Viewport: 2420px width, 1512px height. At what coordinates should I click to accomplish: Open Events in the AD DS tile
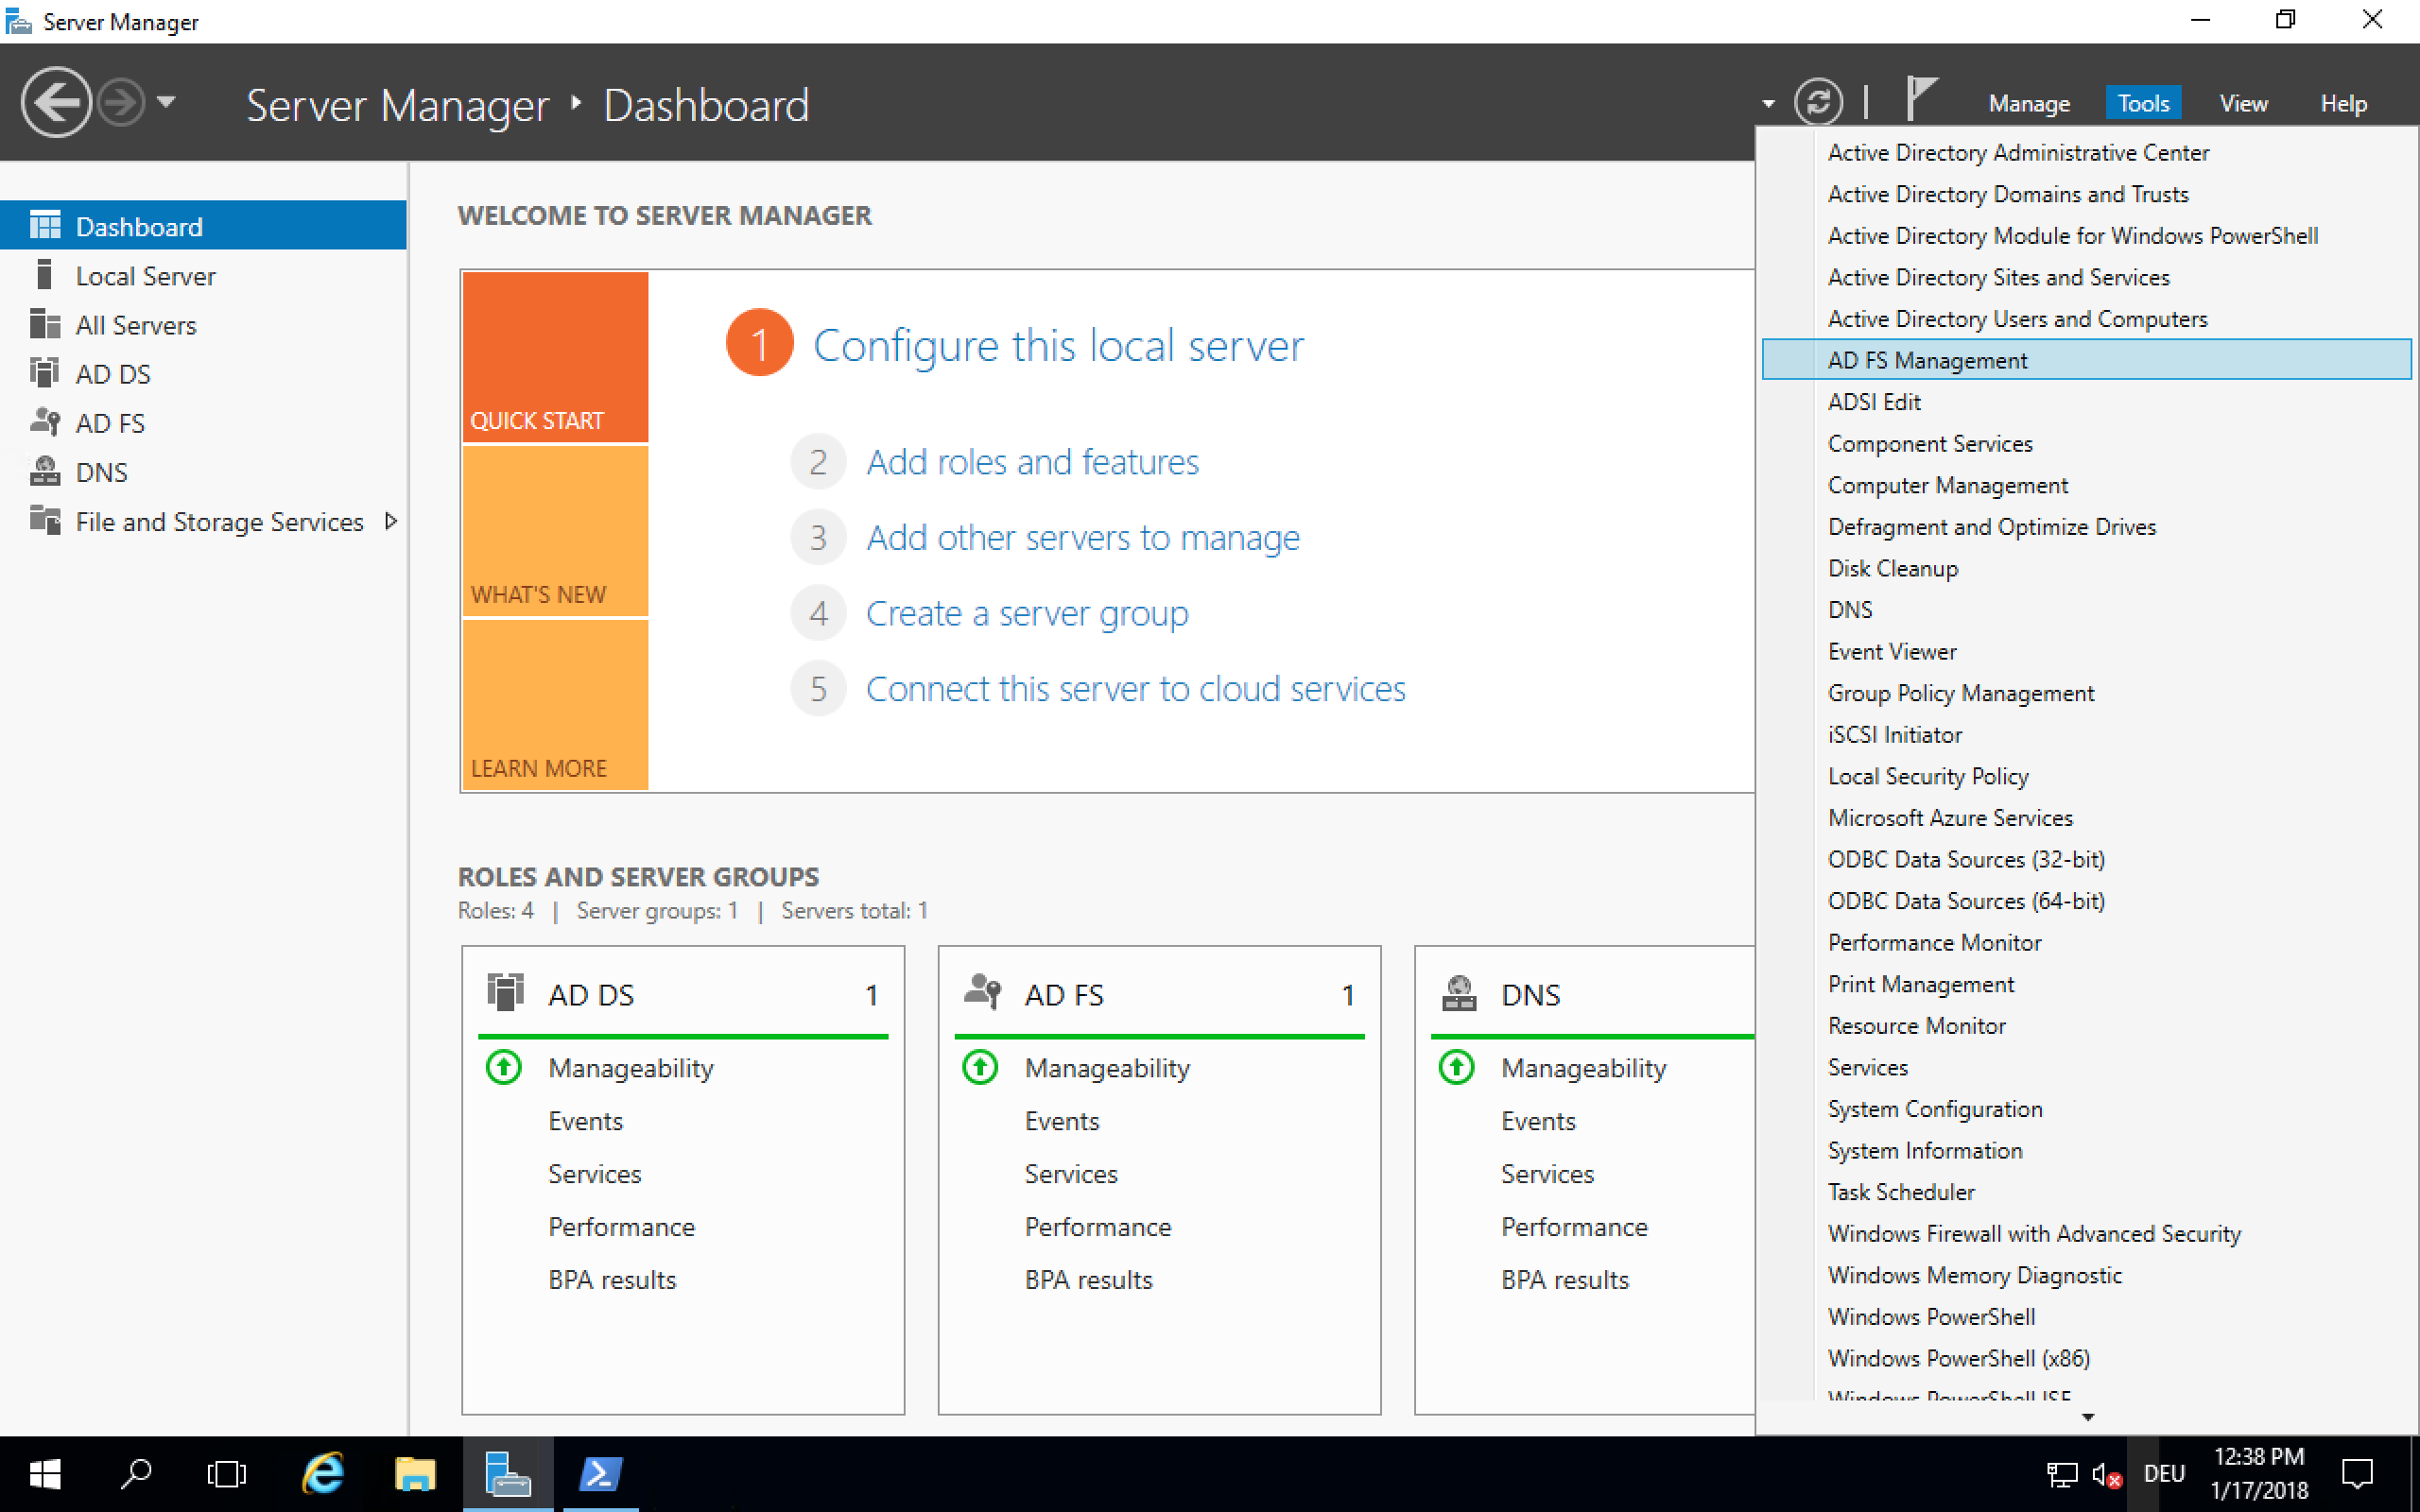pyautogui.click(x=585, y=1121)
